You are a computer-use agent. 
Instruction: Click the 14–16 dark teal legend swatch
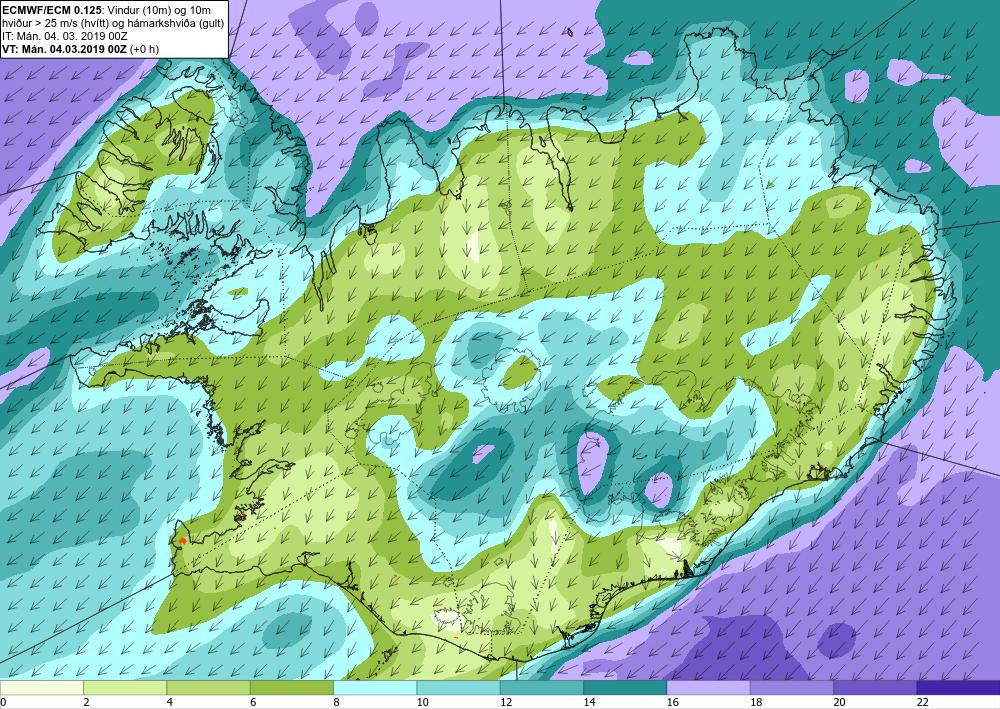point(625,687)
